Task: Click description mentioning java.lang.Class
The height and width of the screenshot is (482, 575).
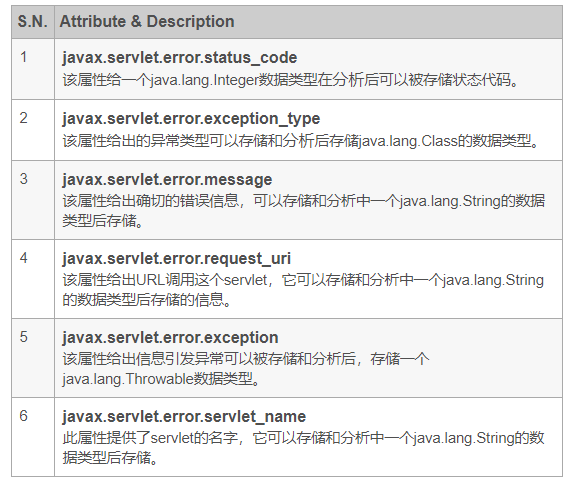Action: (x=300, y=140)
